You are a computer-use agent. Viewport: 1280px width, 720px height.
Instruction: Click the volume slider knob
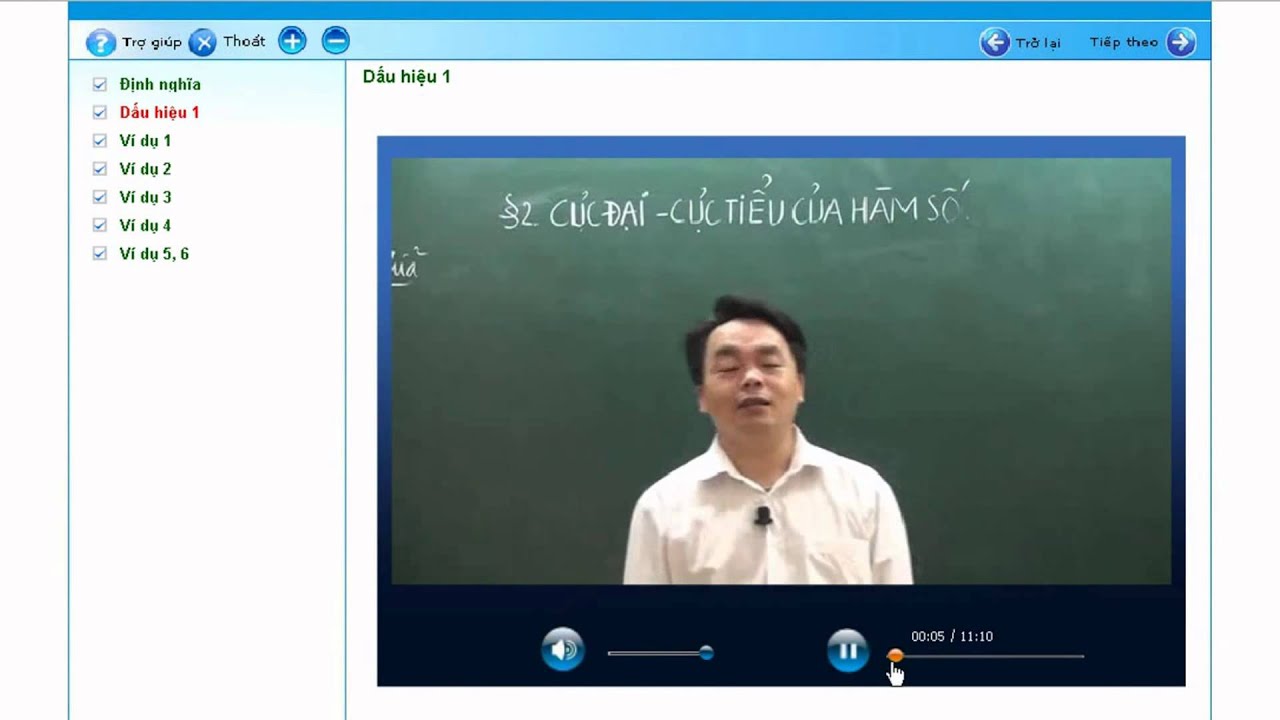pyautogui.click(x=706, y=653)
